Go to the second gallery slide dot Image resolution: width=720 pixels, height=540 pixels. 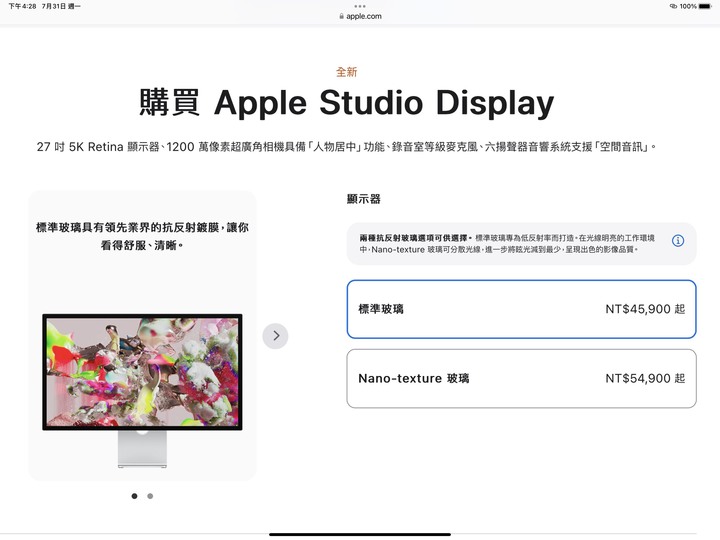150,496
